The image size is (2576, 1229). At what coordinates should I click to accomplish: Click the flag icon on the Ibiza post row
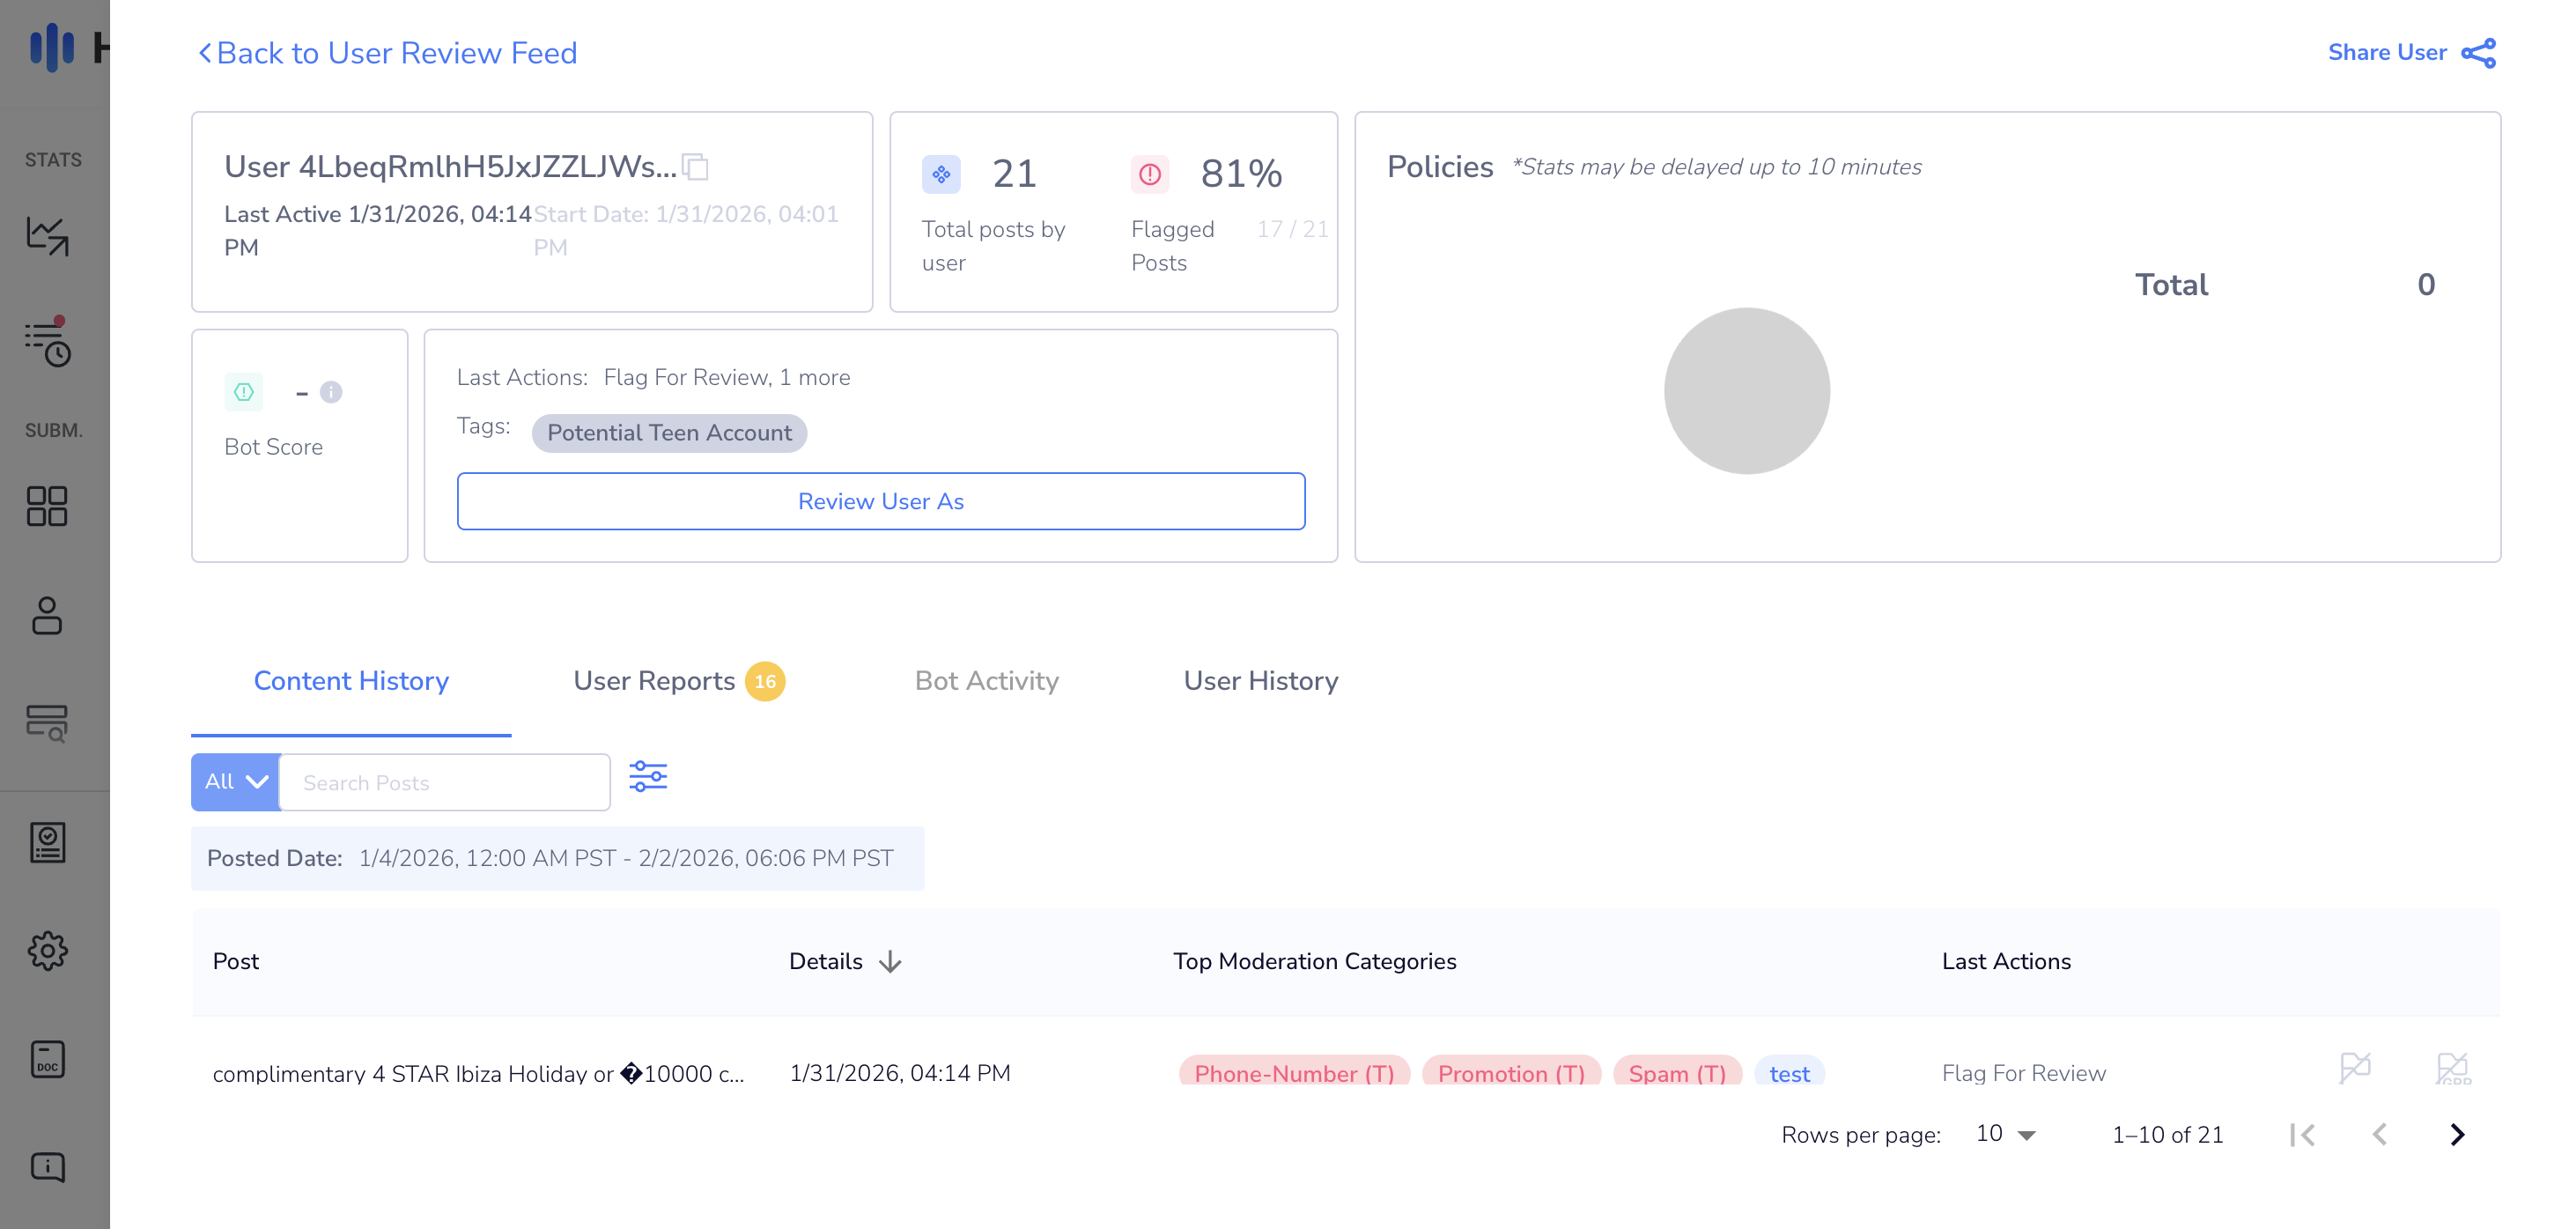(x=2354, y=1068)
